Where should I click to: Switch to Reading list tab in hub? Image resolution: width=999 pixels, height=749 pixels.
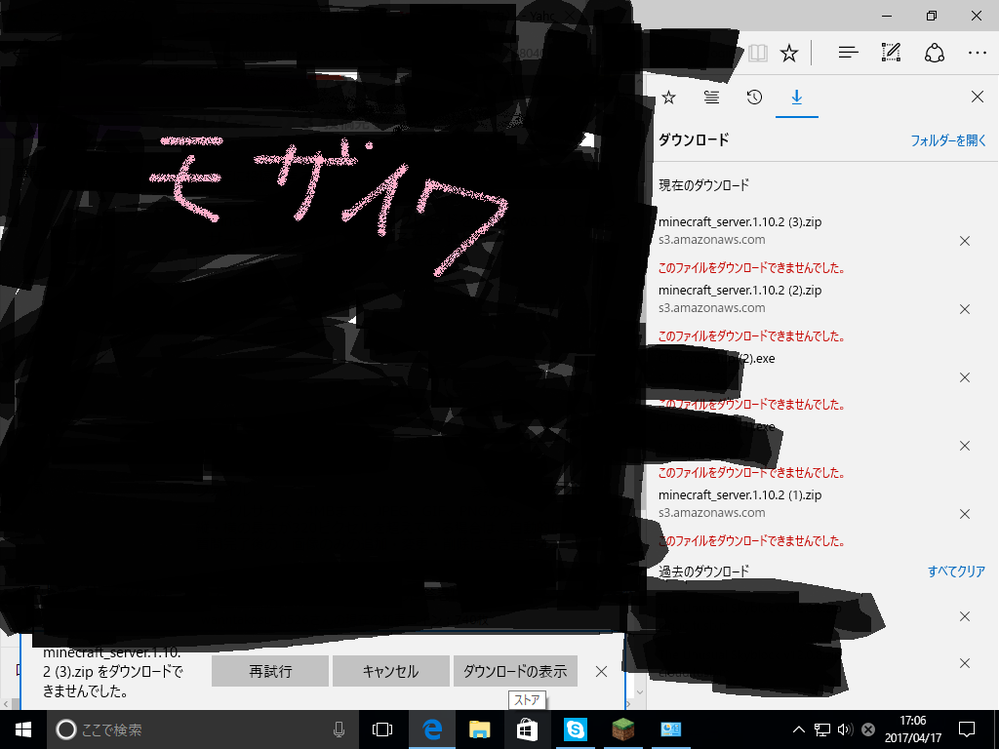[x=711, y=97]
